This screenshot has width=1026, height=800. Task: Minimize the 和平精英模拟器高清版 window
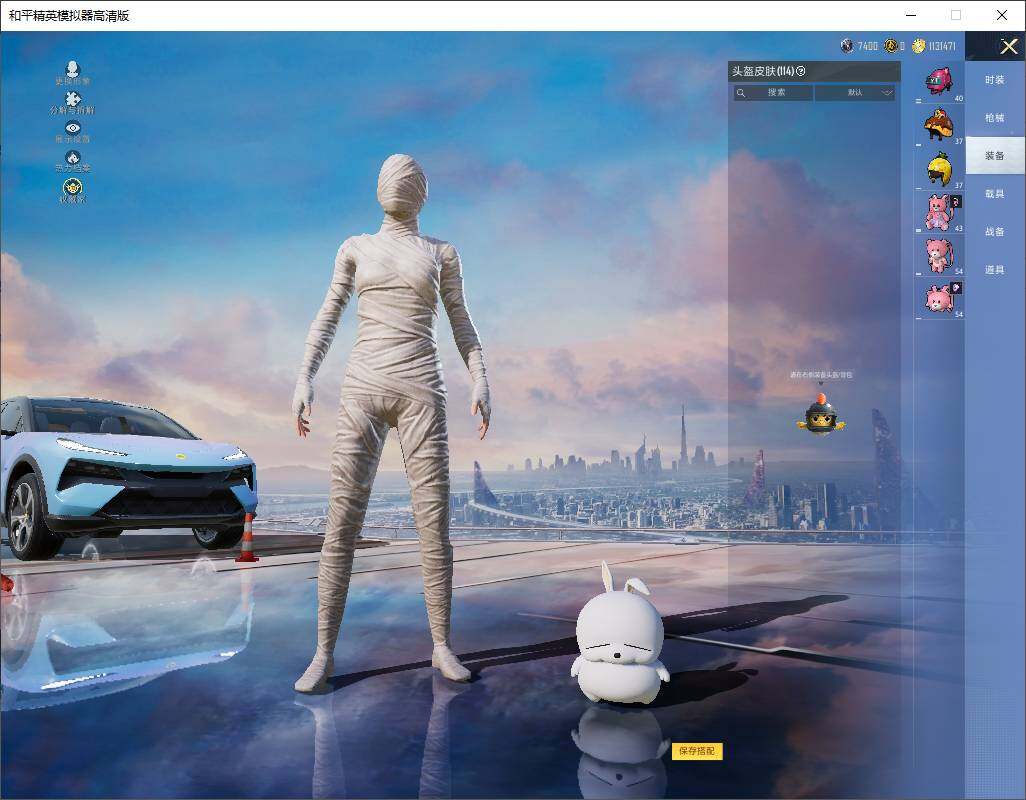[x=911, y=15]
